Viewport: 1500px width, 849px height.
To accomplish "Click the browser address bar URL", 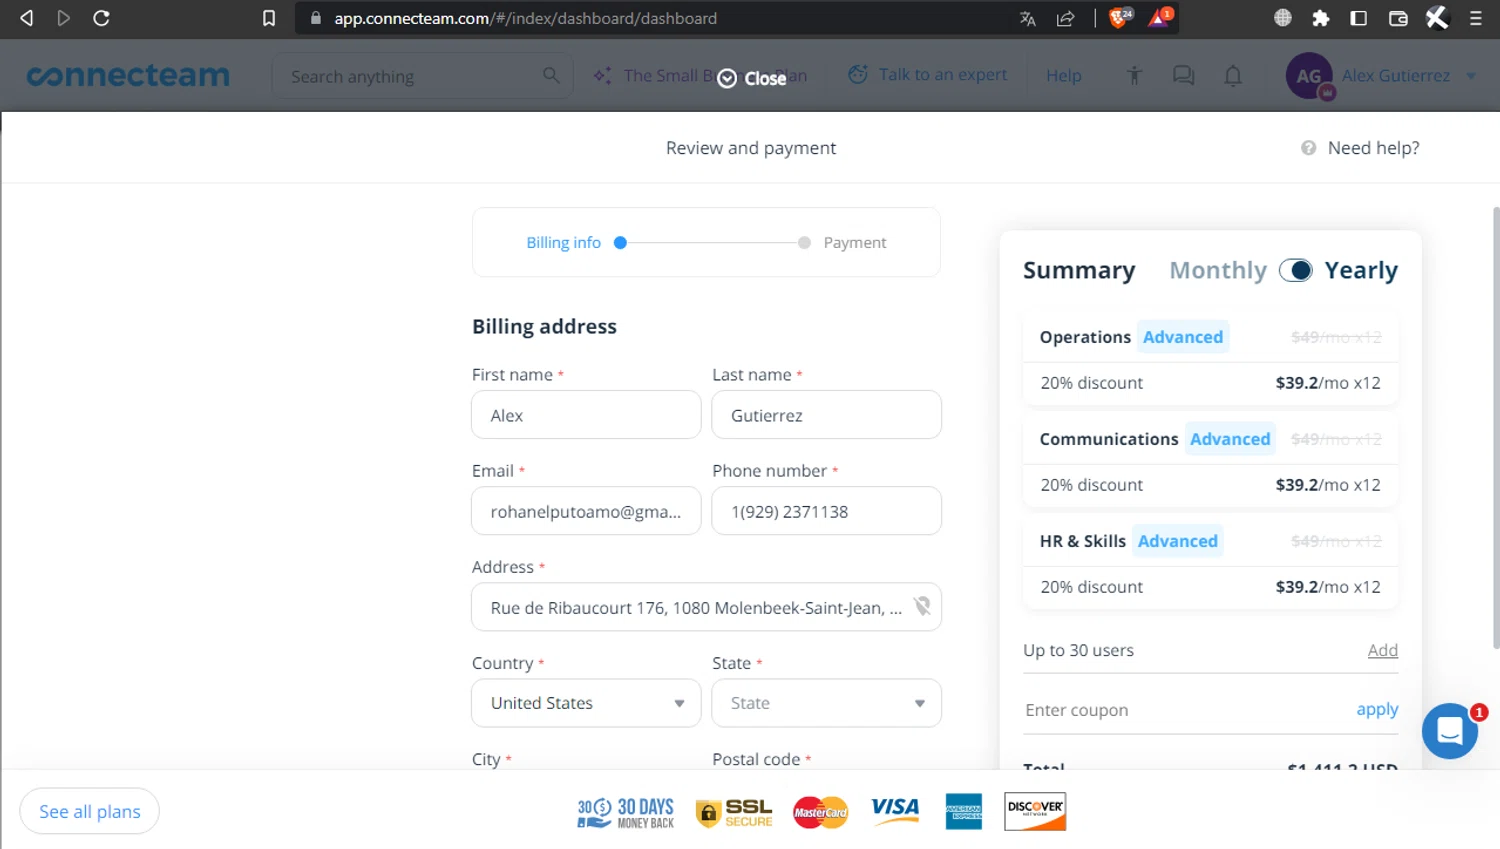I will 525,18.
